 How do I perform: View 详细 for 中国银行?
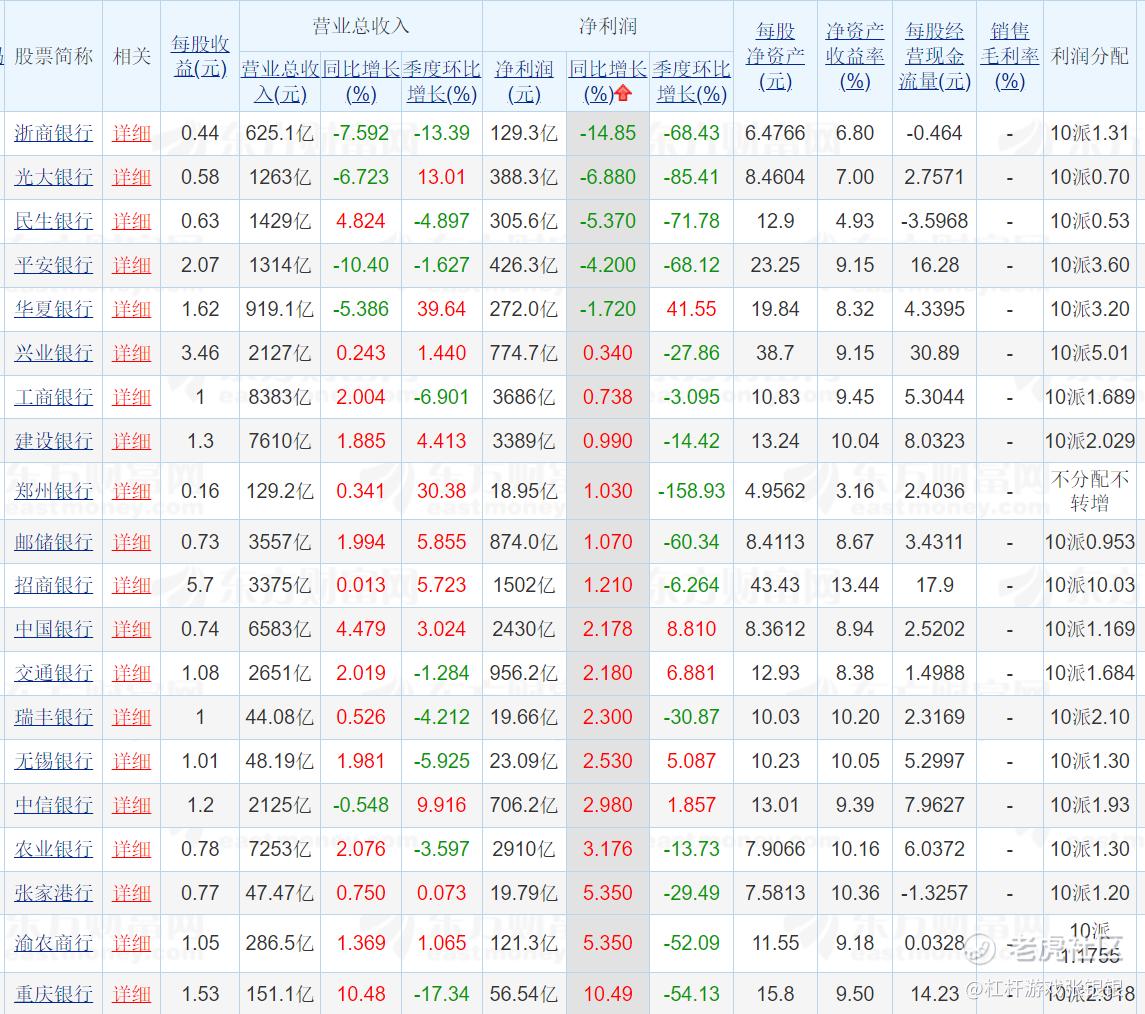pyautogui.click(x=131, y=629)
